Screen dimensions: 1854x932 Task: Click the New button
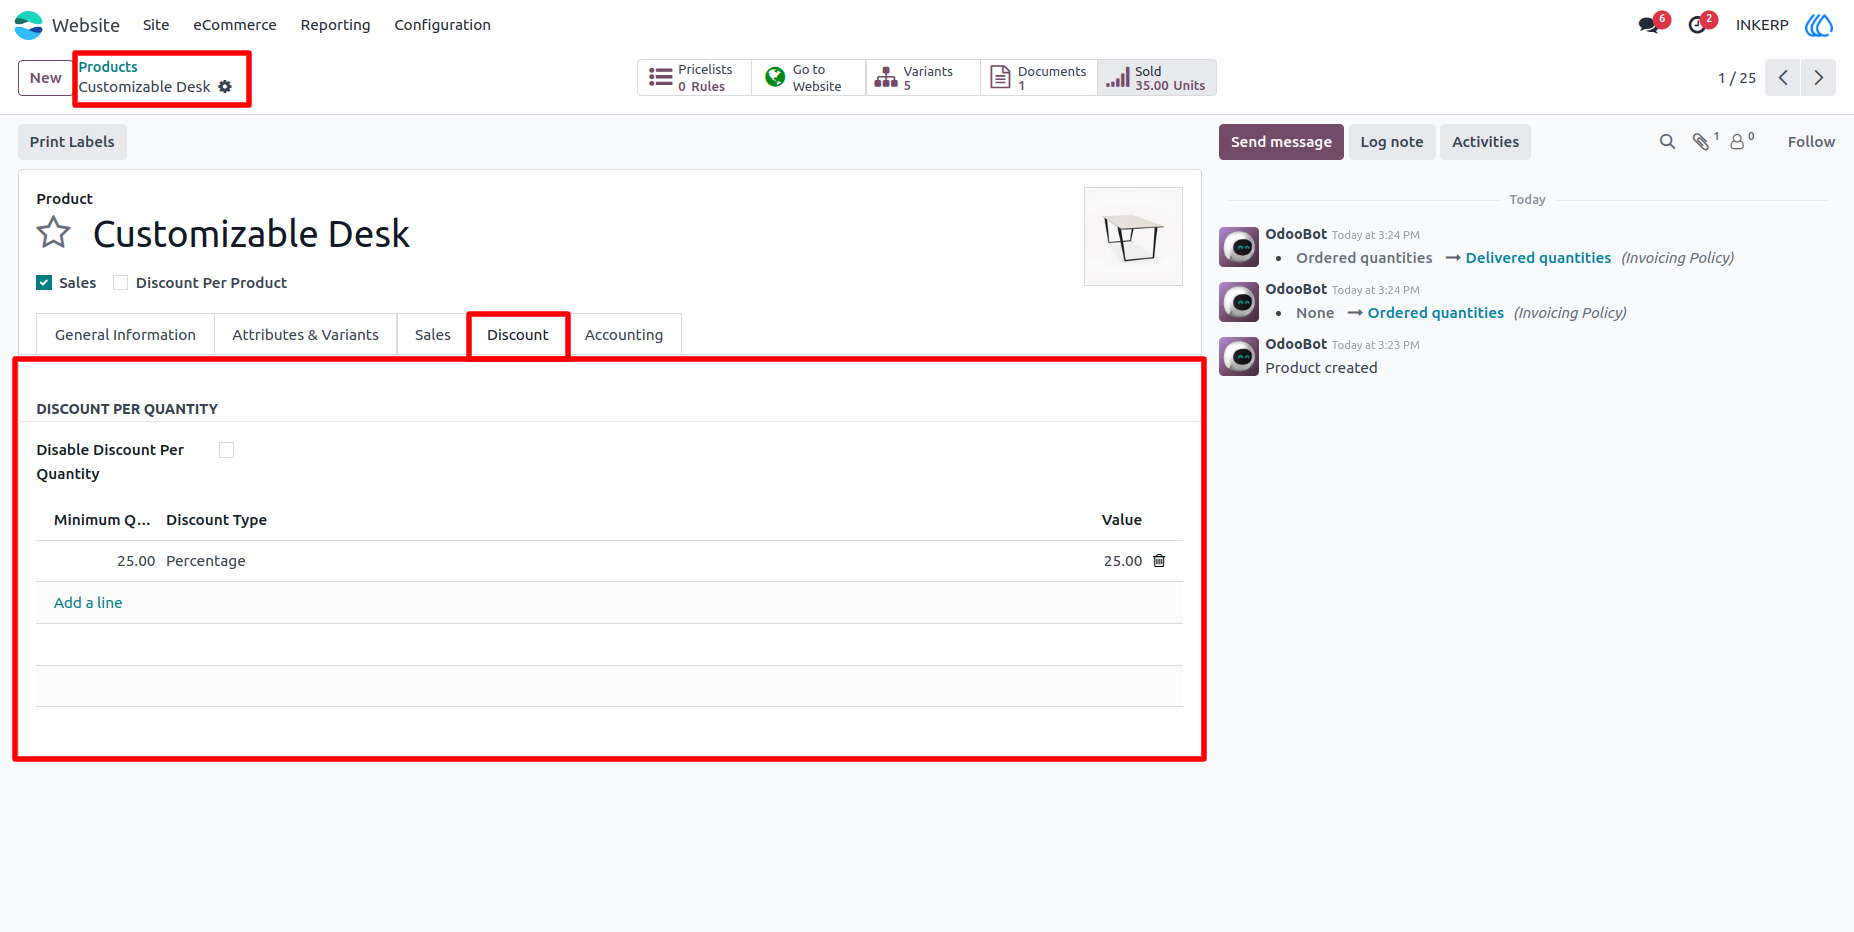pyautogui.click(x=45, y=78)
